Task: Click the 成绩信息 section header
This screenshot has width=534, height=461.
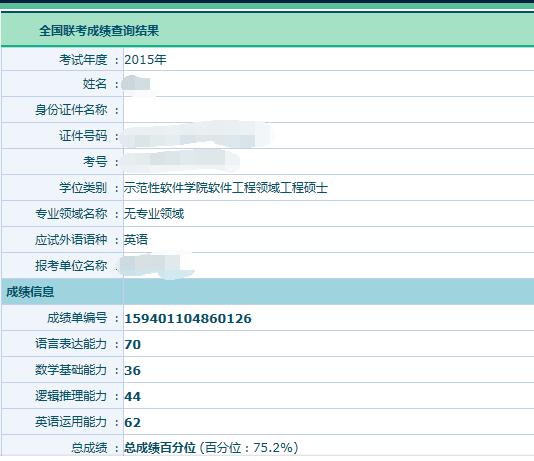Action: click(30, 292)
